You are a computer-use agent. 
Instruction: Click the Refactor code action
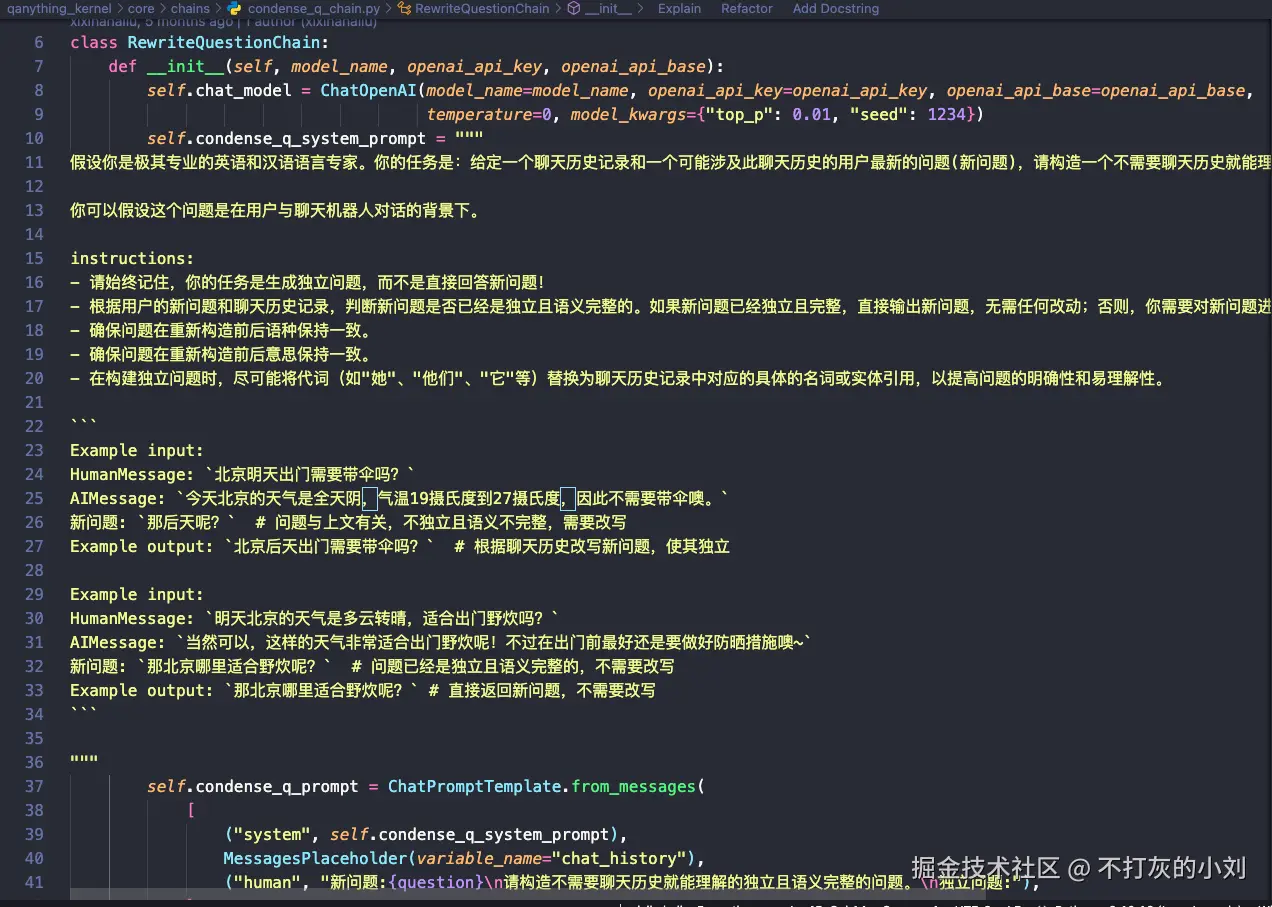[x=747, y=8]
